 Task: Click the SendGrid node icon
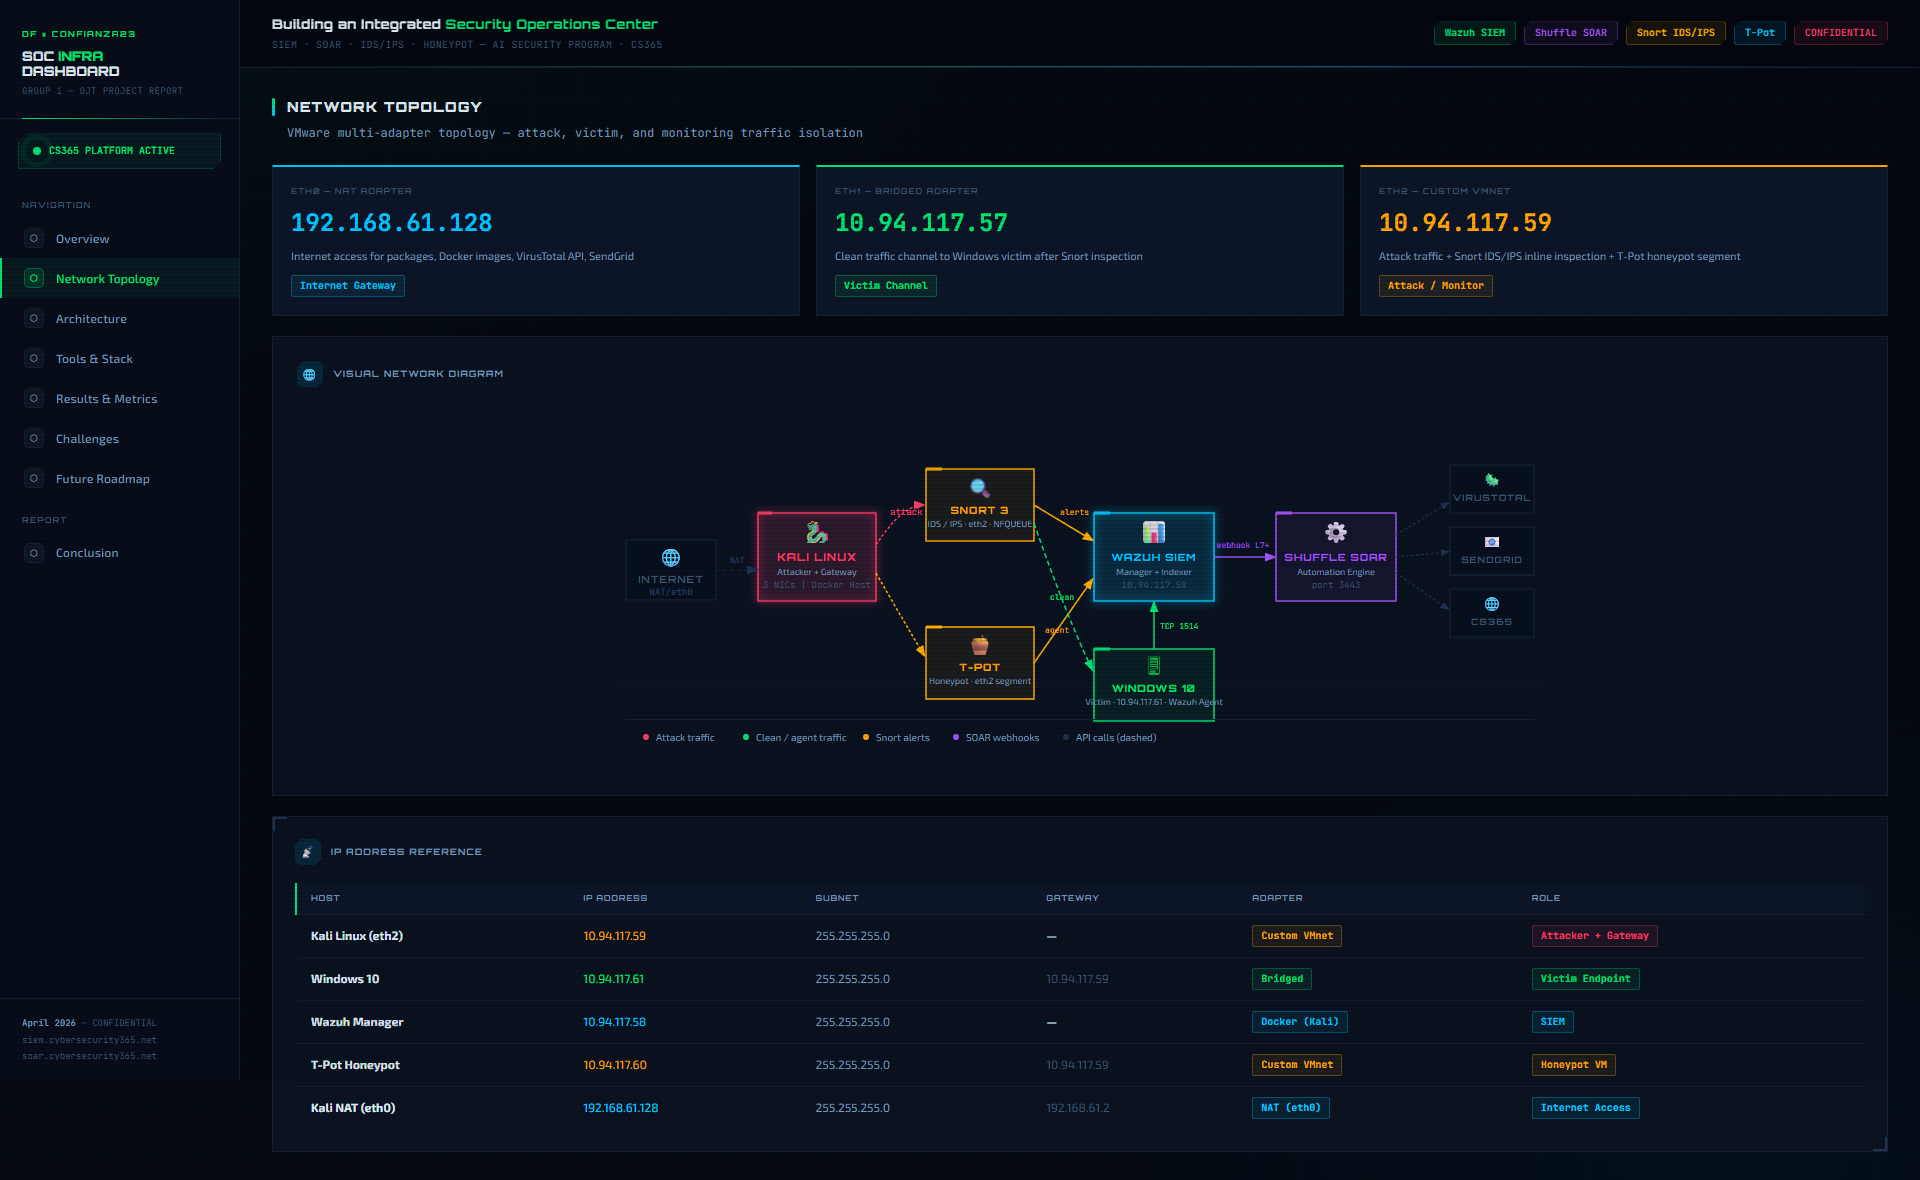click(x=1492, y=542)
